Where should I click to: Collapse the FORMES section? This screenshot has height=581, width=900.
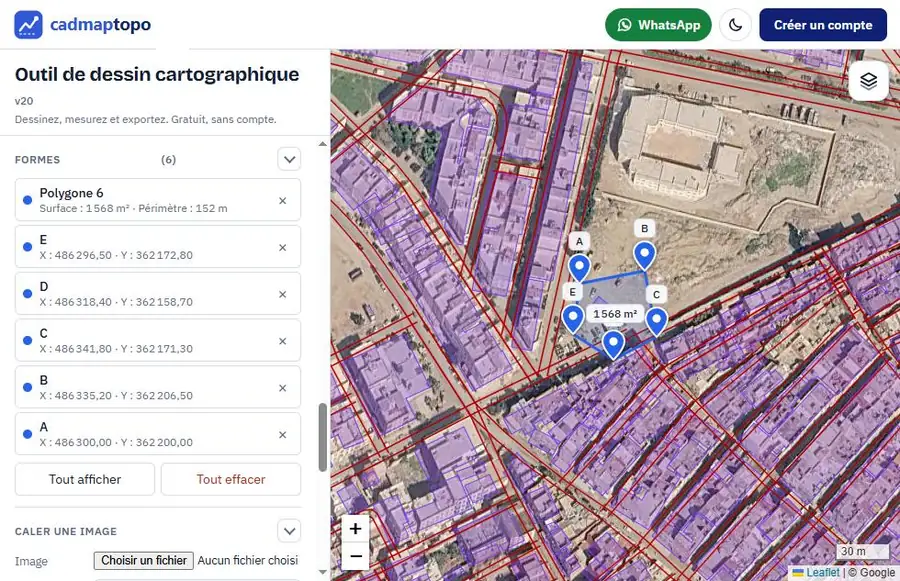pyautogui.click(x=289, y=159)
